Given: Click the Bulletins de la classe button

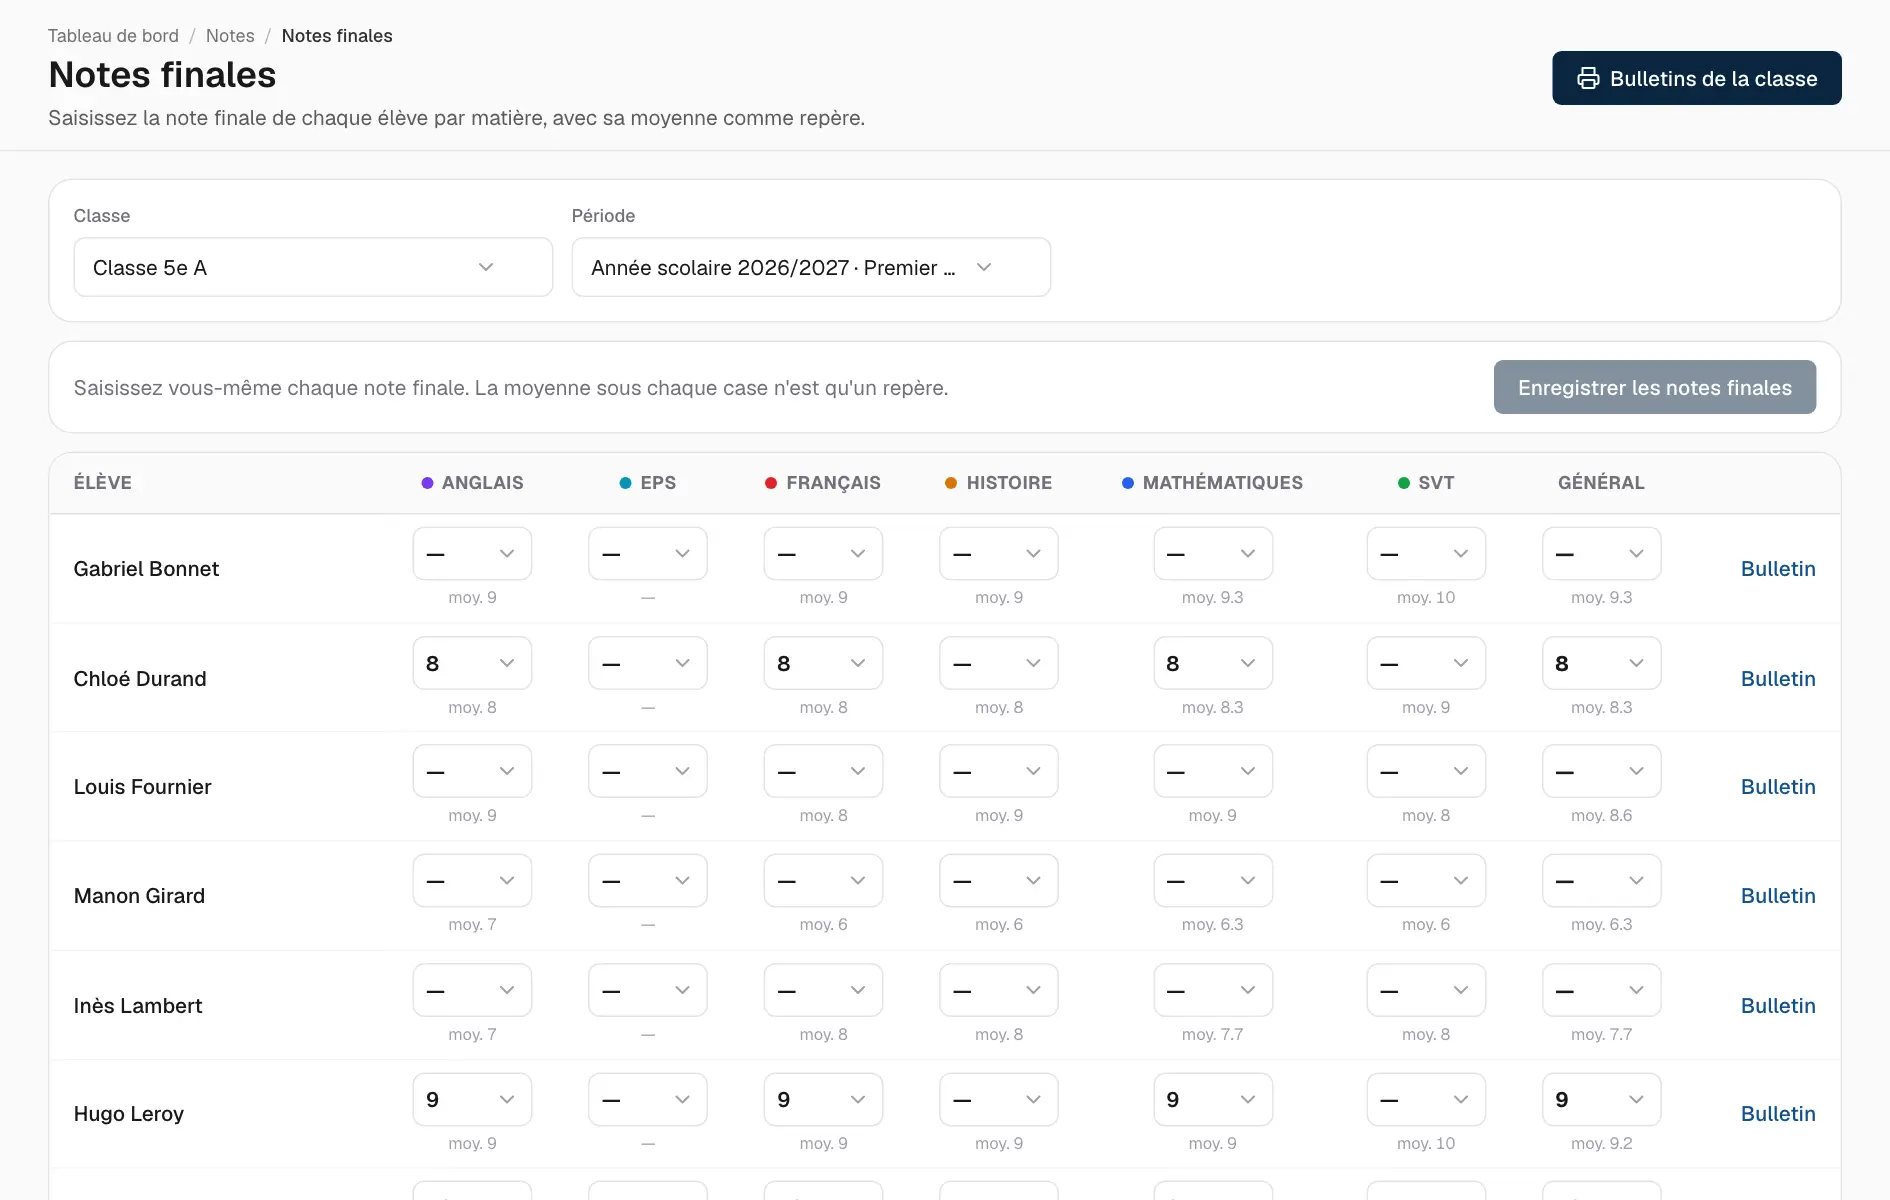Looking at the screenshot, I should [x=1696, y=78].
